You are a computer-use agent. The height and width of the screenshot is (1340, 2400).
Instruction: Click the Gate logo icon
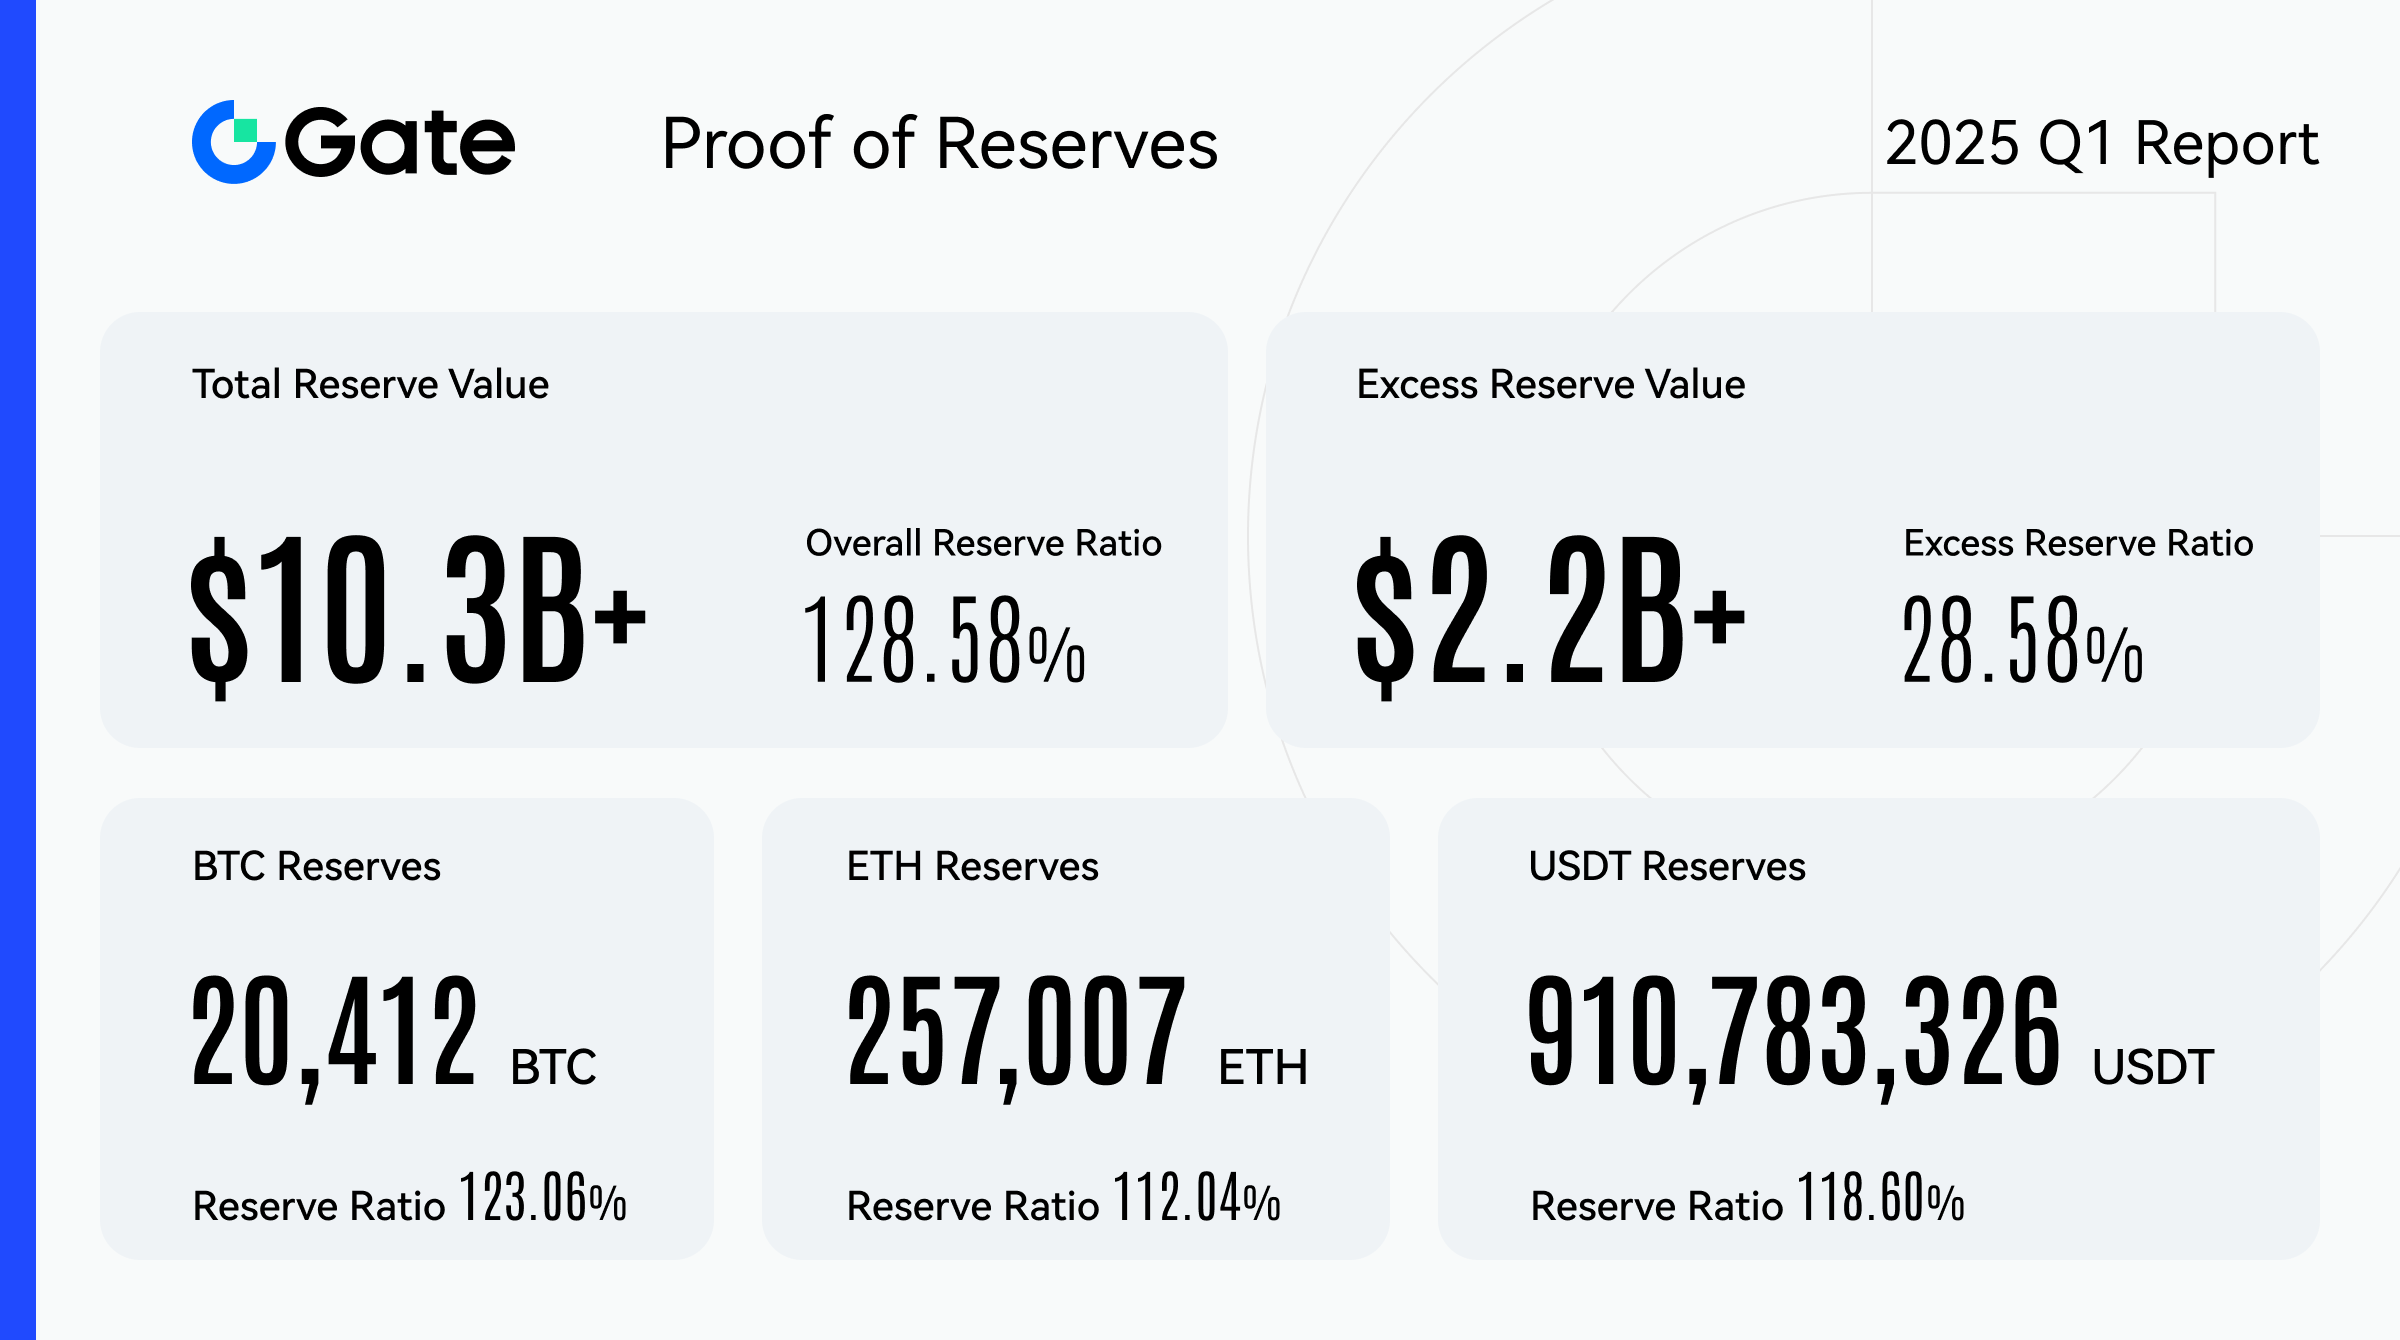(232, 142)
